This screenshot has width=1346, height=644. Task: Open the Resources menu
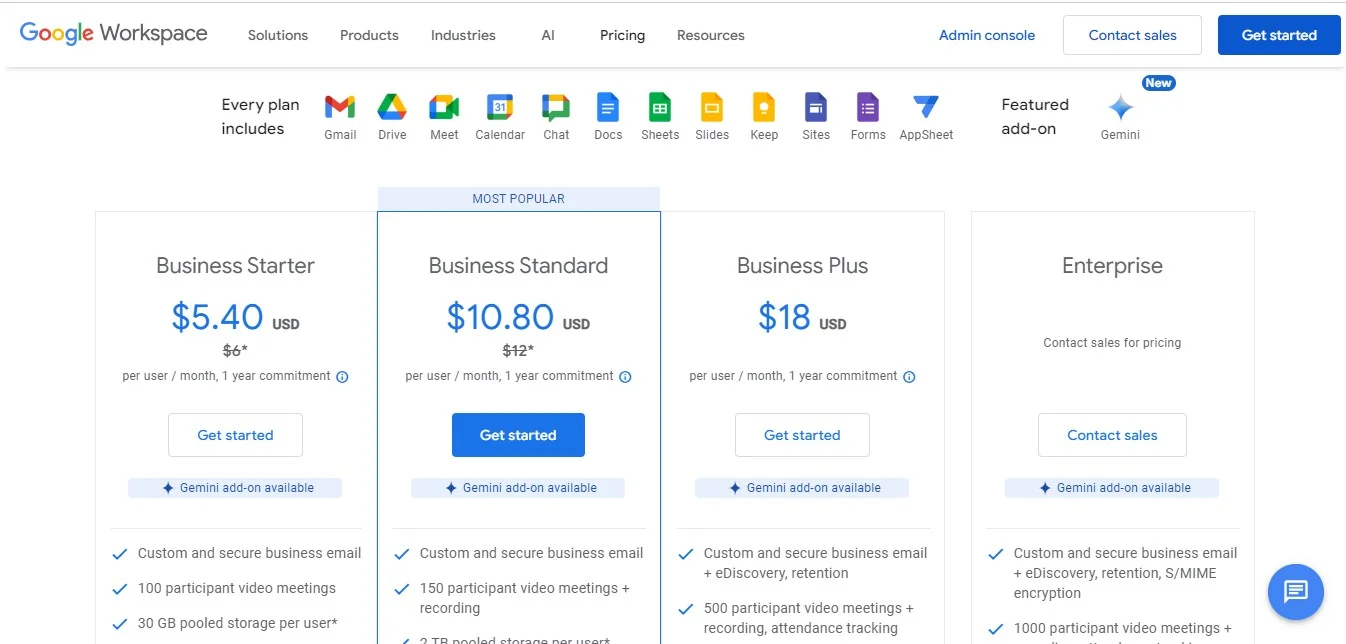pyautogui.click(x=711, y=35)
